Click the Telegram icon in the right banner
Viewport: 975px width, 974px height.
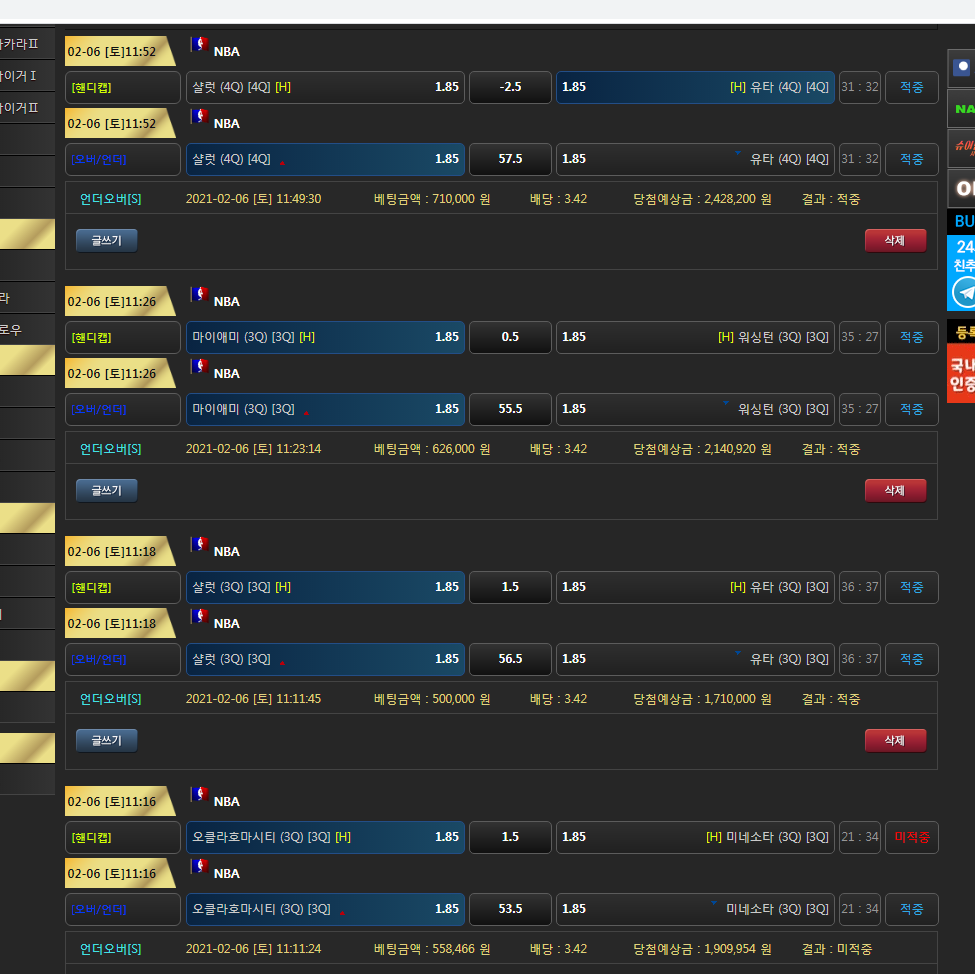click(964, 292)
